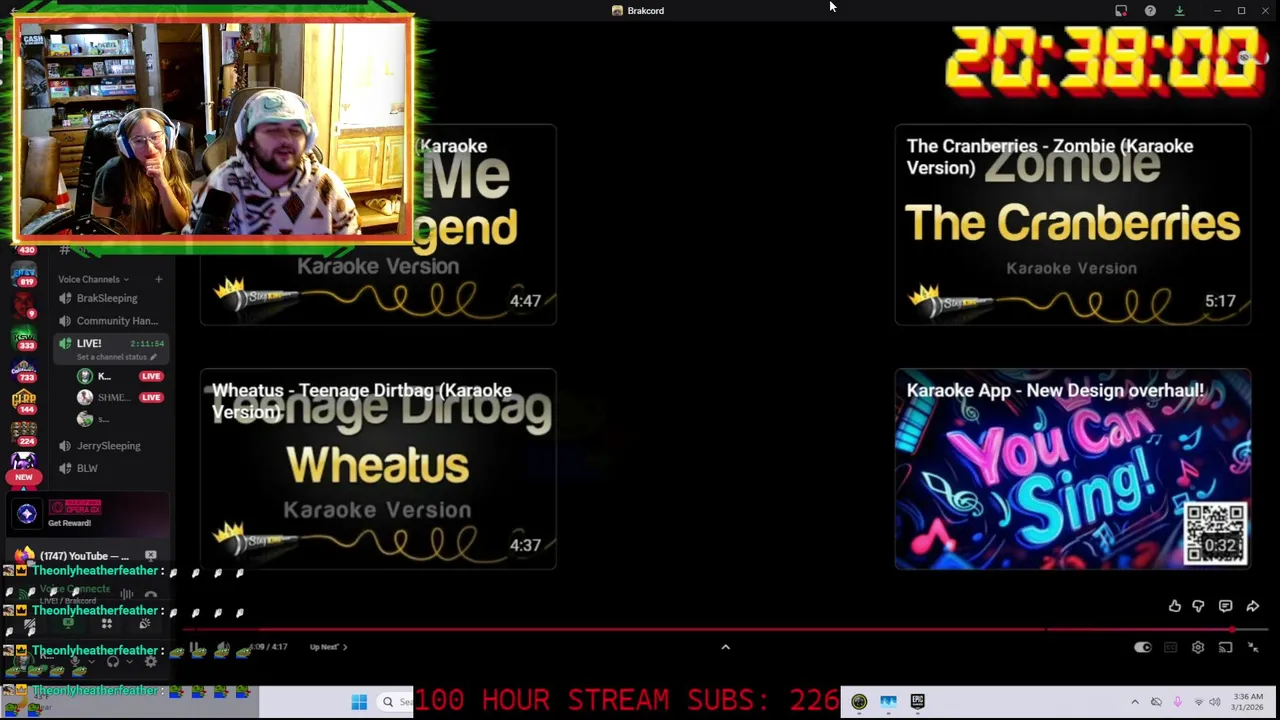Collapse the Voice Channels category
This screenshot has height=720, width=1280.
click(x=94, y=279)
